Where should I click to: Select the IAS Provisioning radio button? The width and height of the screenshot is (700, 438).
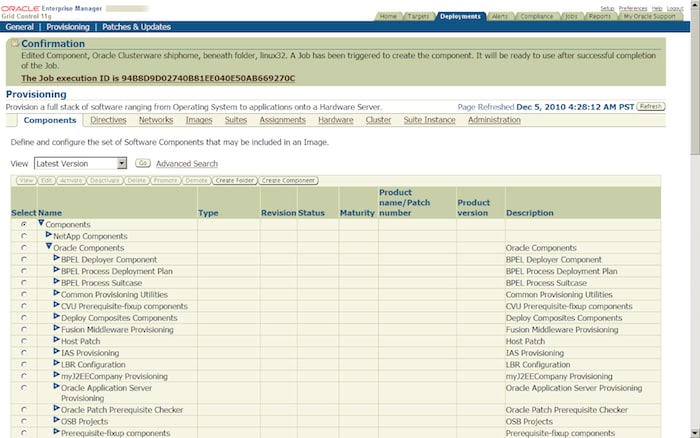(24, 352)
